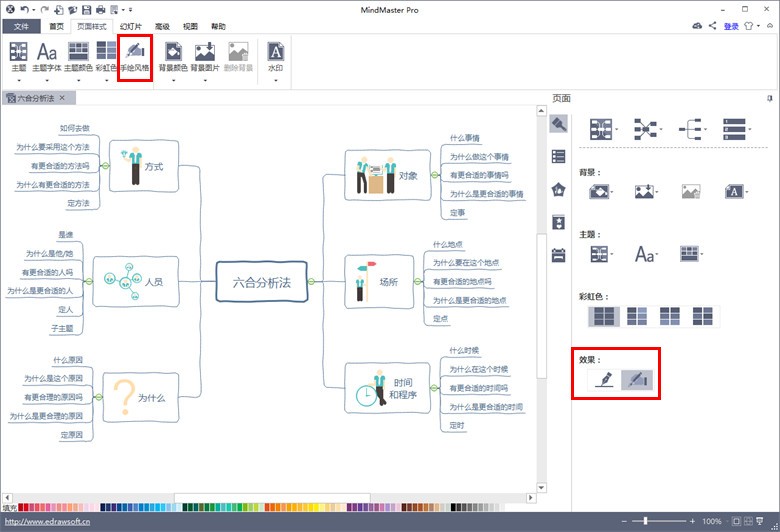Viewport: 780px width, 532px height.
Task: Expand the 水印 dropdown arrow in ribbon
Action: pos(276,81)
